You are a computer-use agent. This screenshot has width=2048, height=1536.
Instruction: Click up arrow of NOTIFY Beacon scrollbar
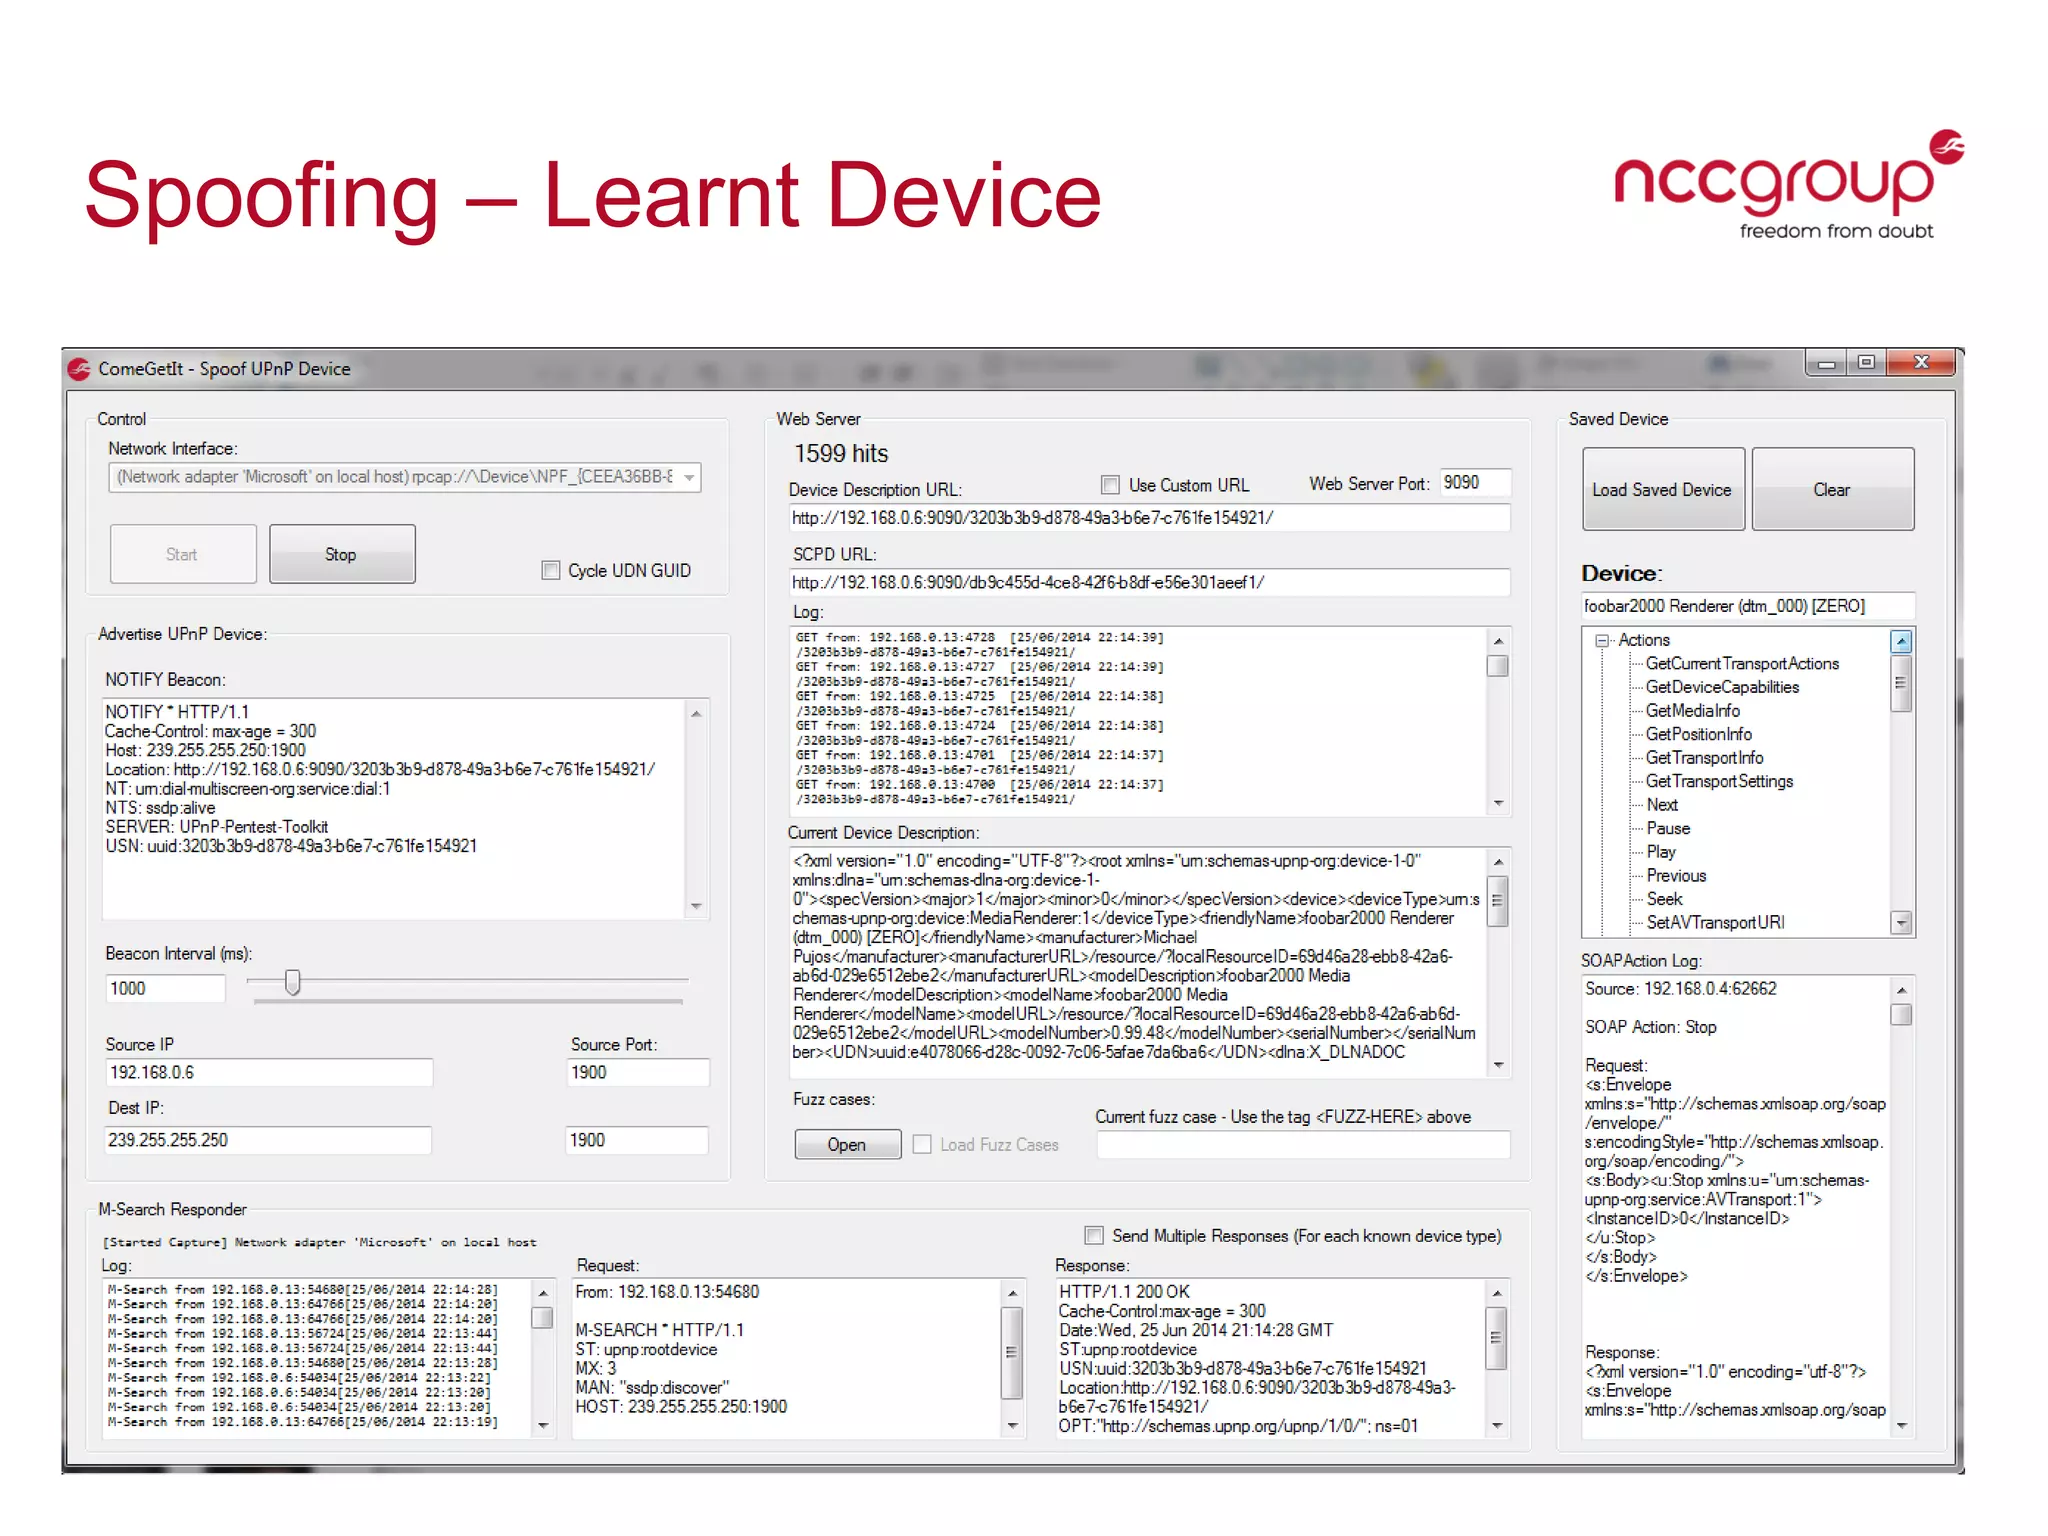point(696,713)
